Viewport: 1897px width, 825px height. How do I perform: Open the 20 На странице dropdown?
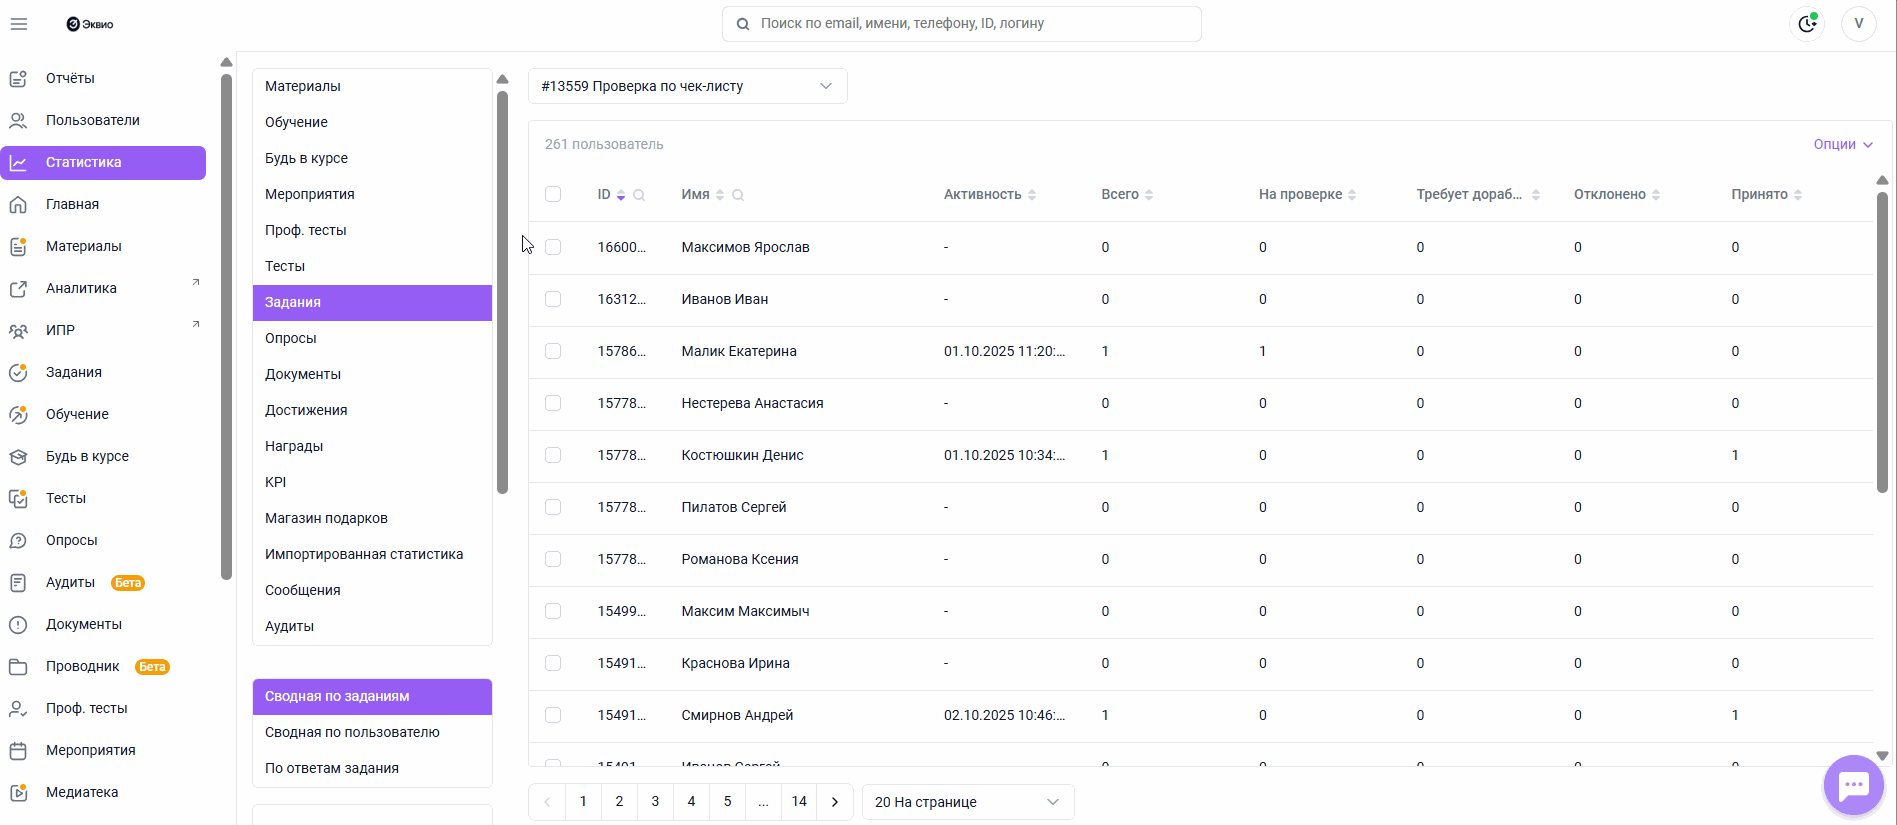pyautogui.click(x=967, y=802)
